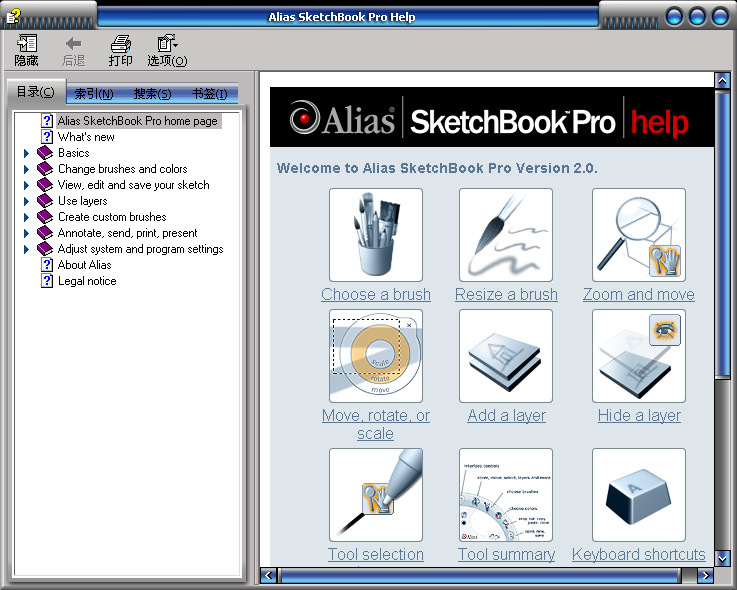Click the Back (后退) toolbar arrow
Viewport: 737px width, 590px height.
click(x=73, y=44)
